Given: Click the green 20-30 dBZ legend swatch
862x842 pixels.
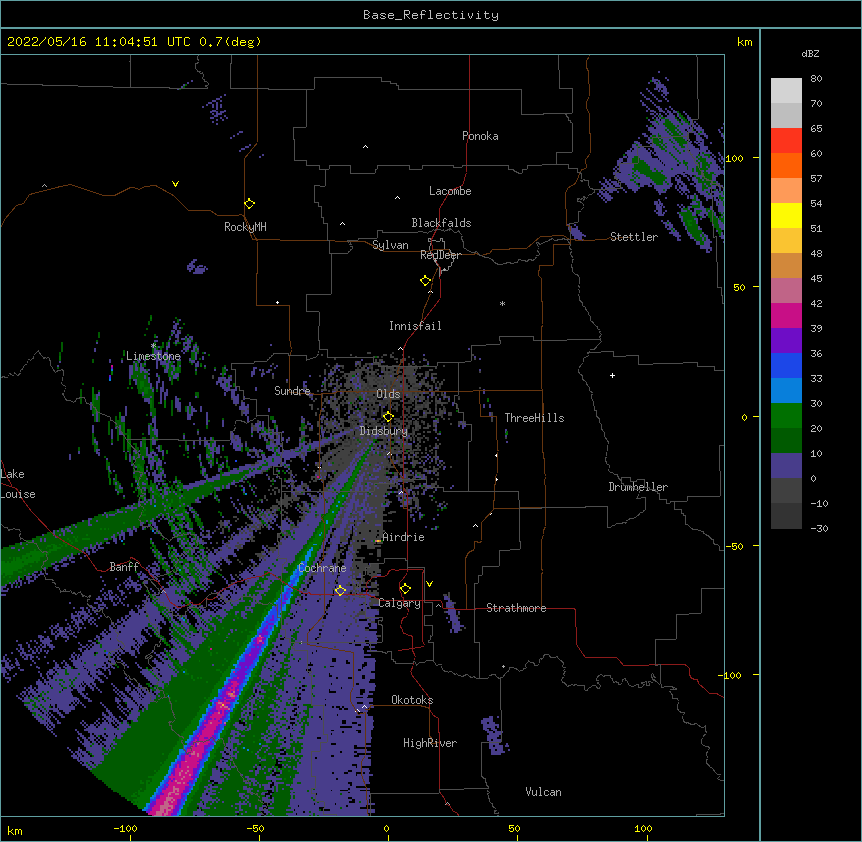Looking at the screenshot, I should tap(786, 416).
